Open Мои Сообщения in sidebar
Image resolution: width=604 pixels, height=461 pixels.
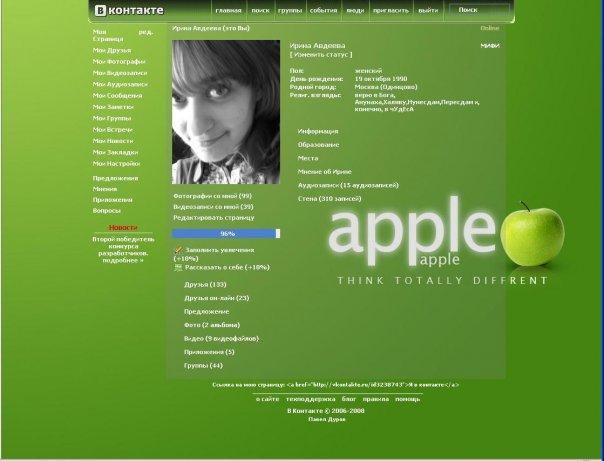coord(117,96)
